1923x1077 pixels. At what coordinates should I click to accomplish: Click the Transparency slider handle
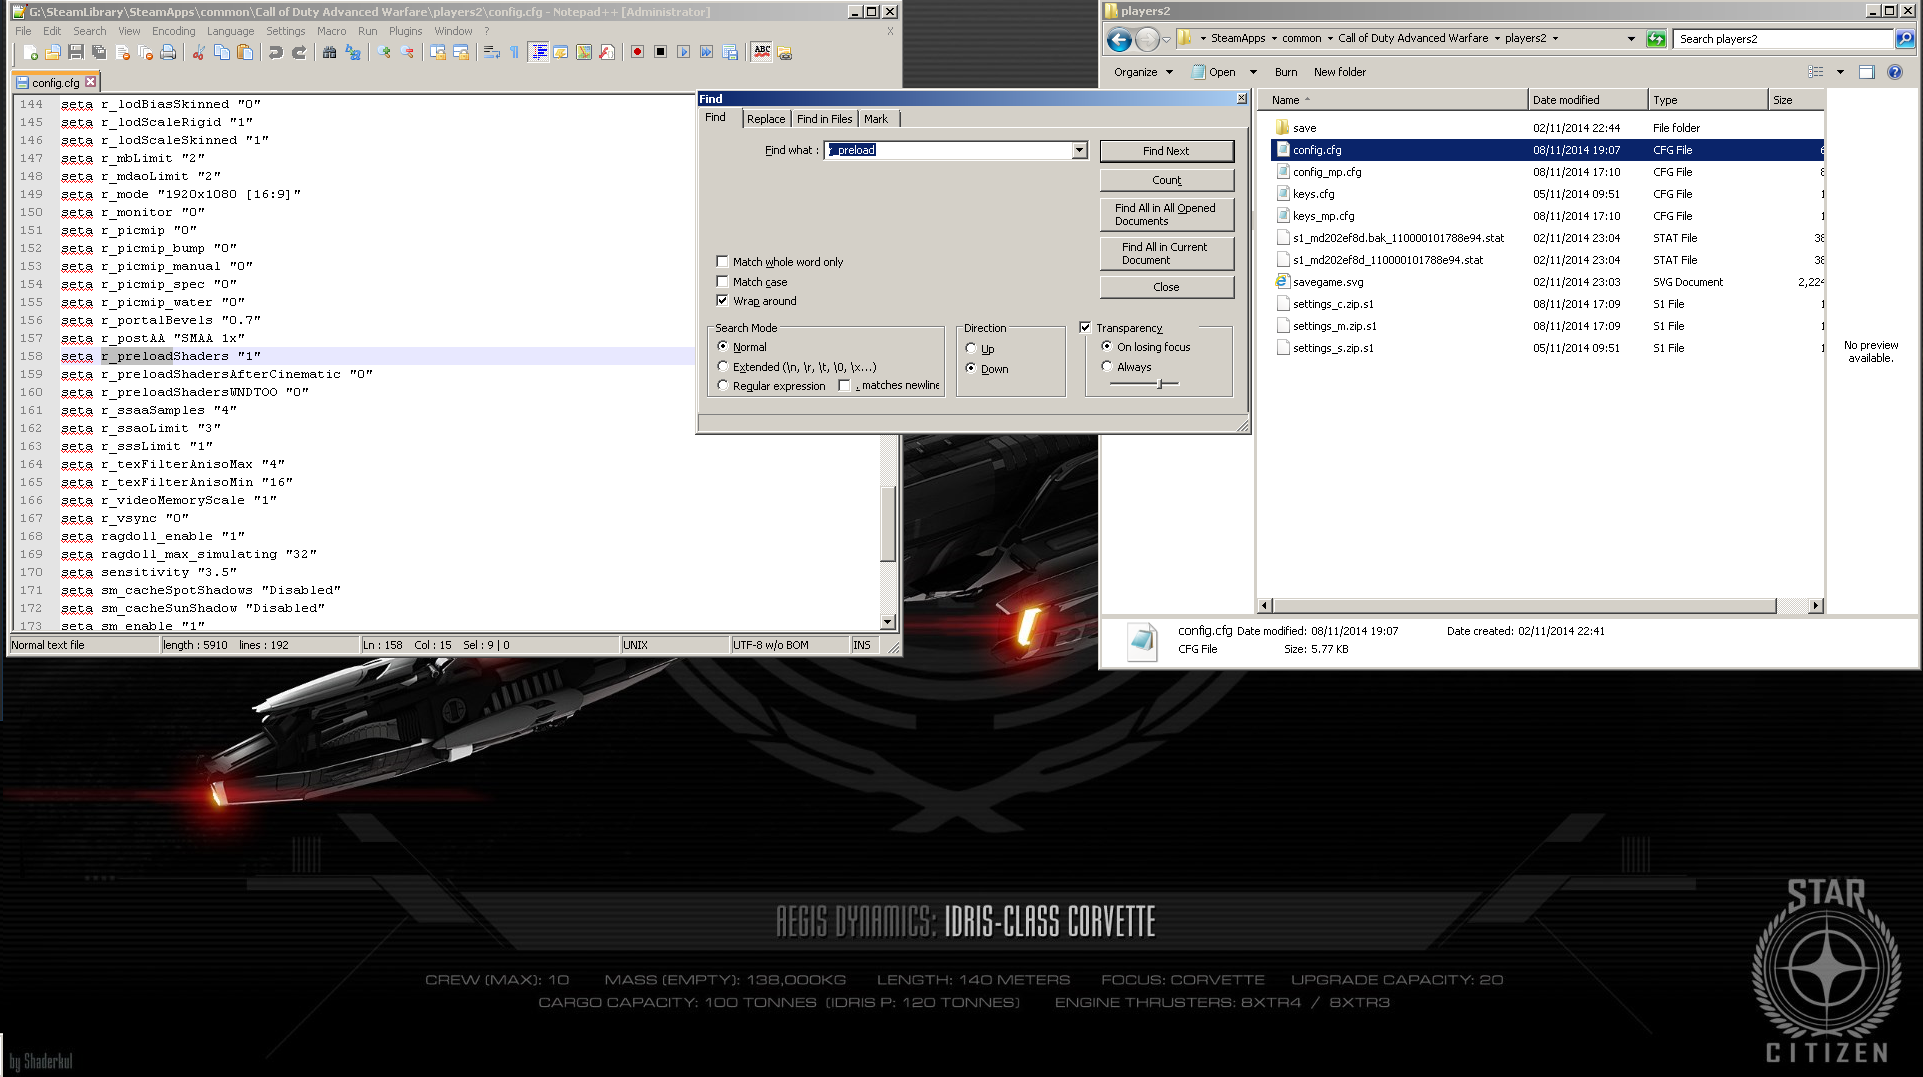click(1160, 384)
